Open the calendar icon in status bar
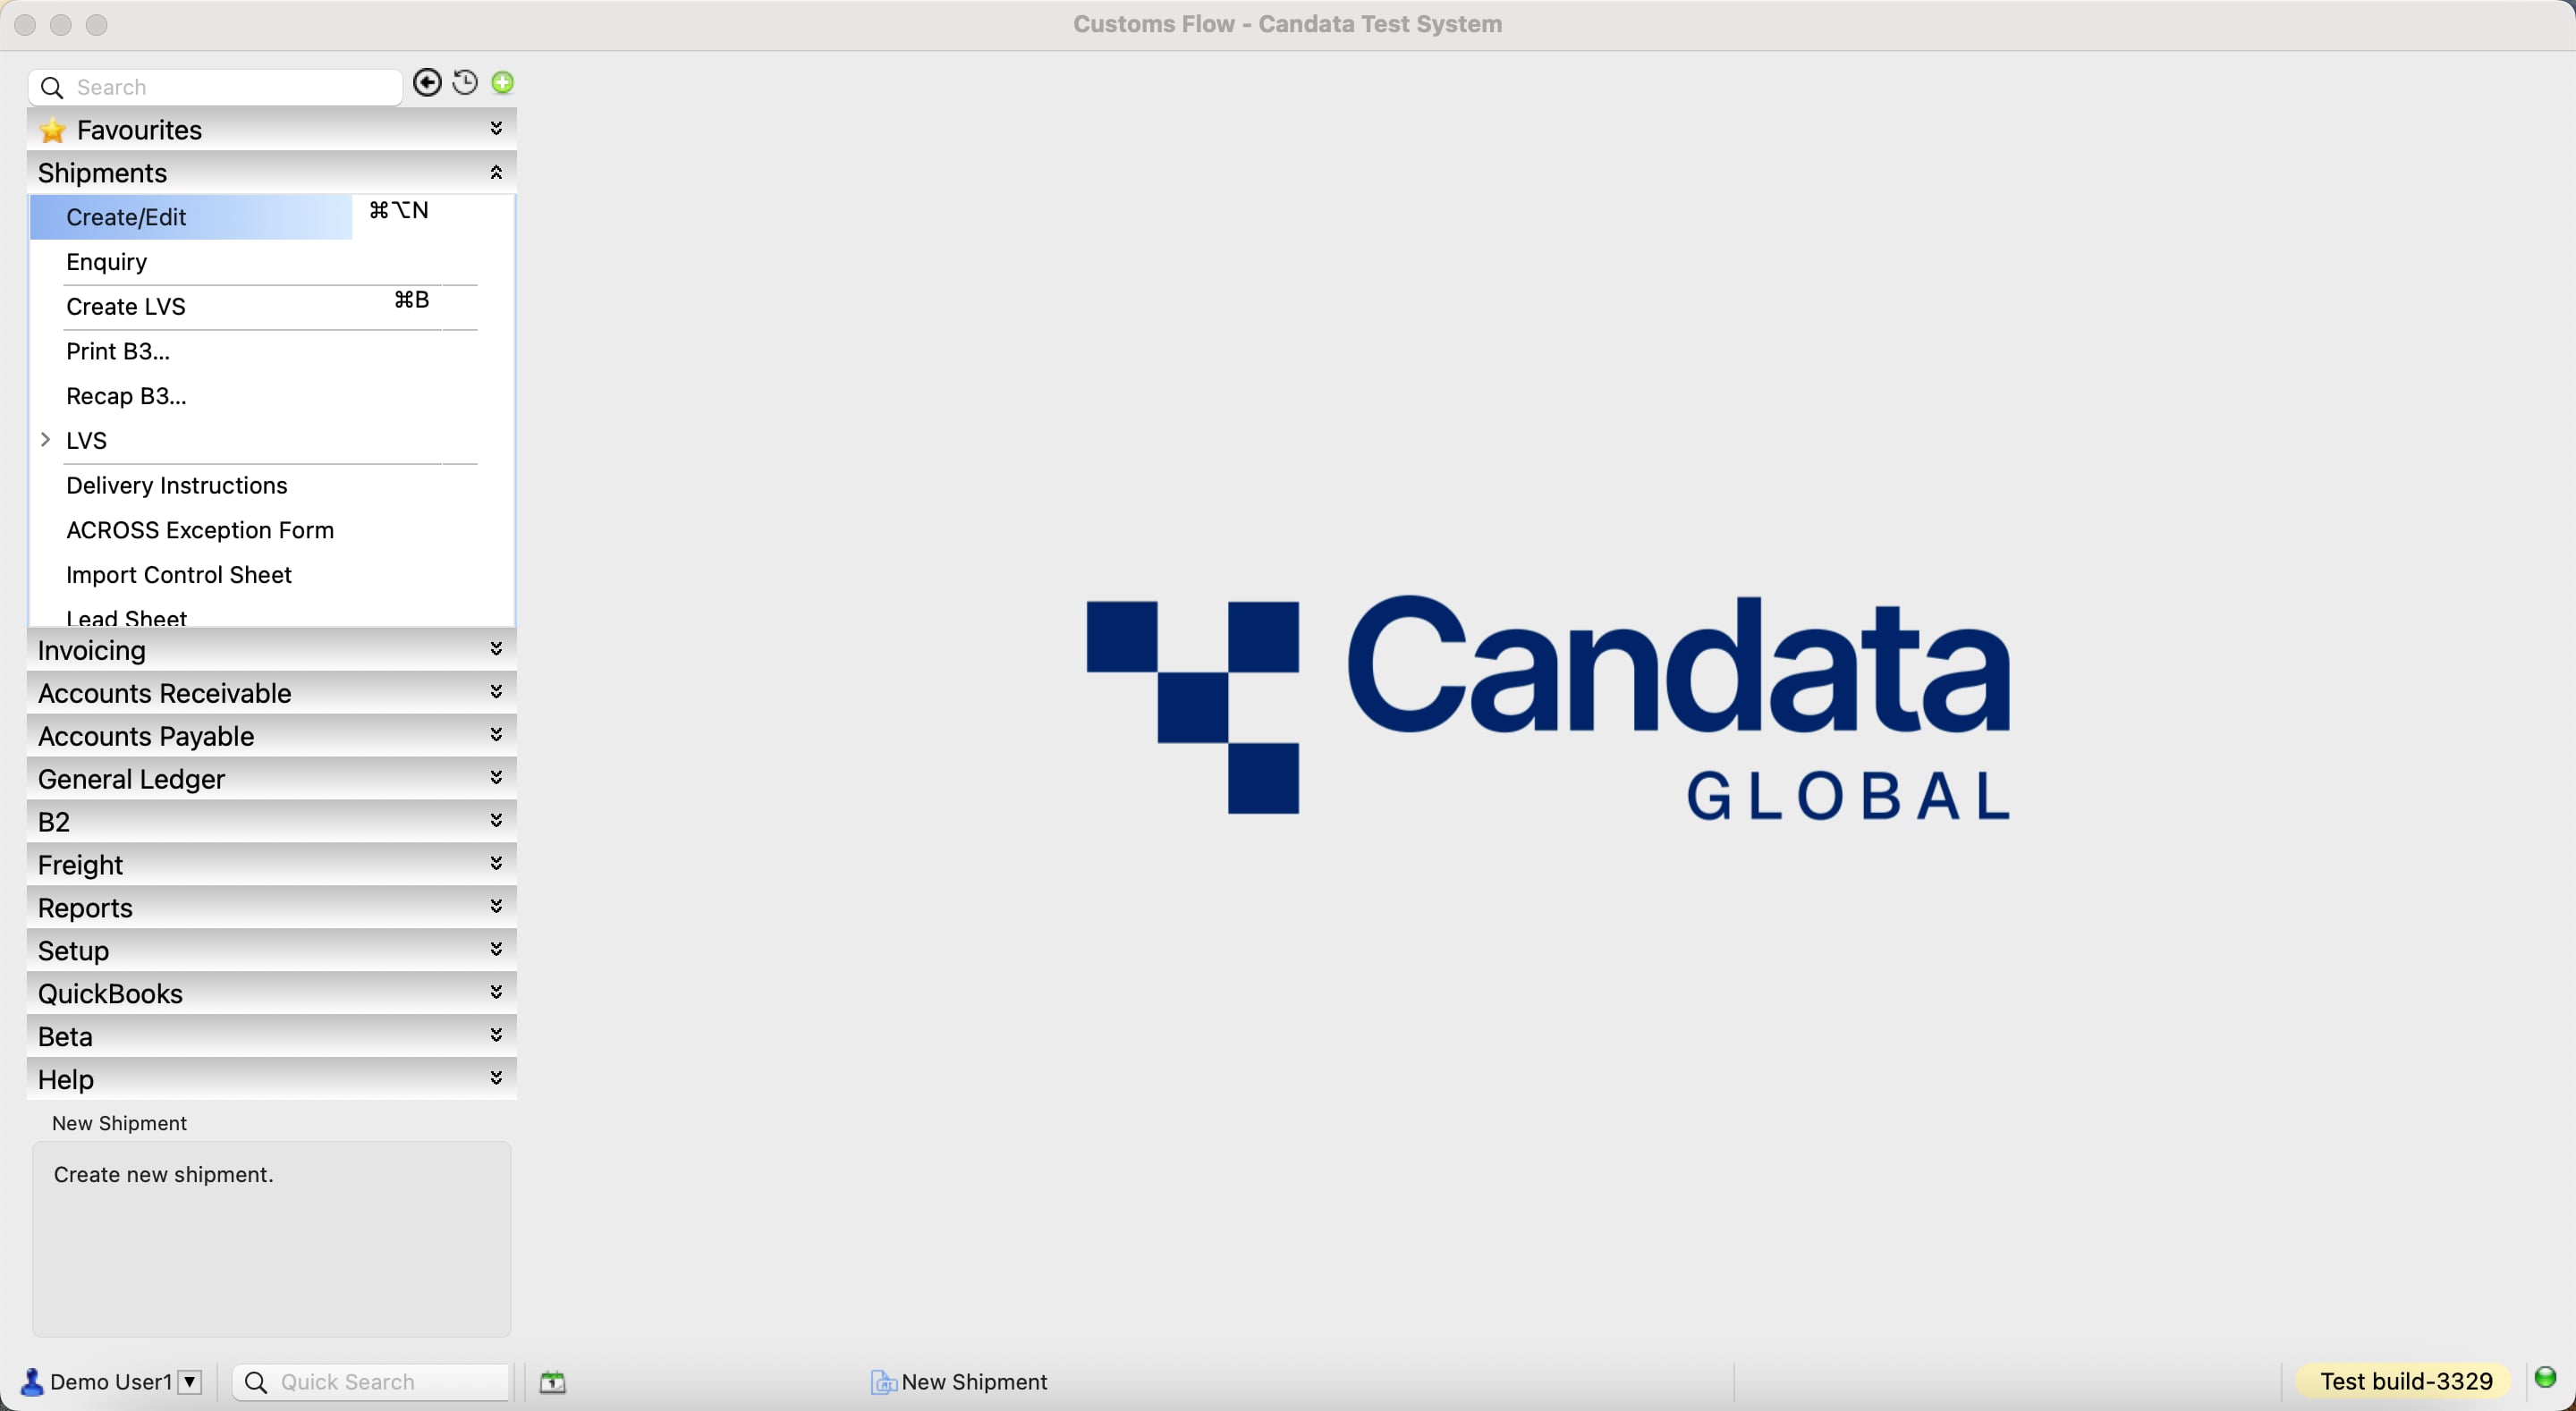 coord(553,1383)
